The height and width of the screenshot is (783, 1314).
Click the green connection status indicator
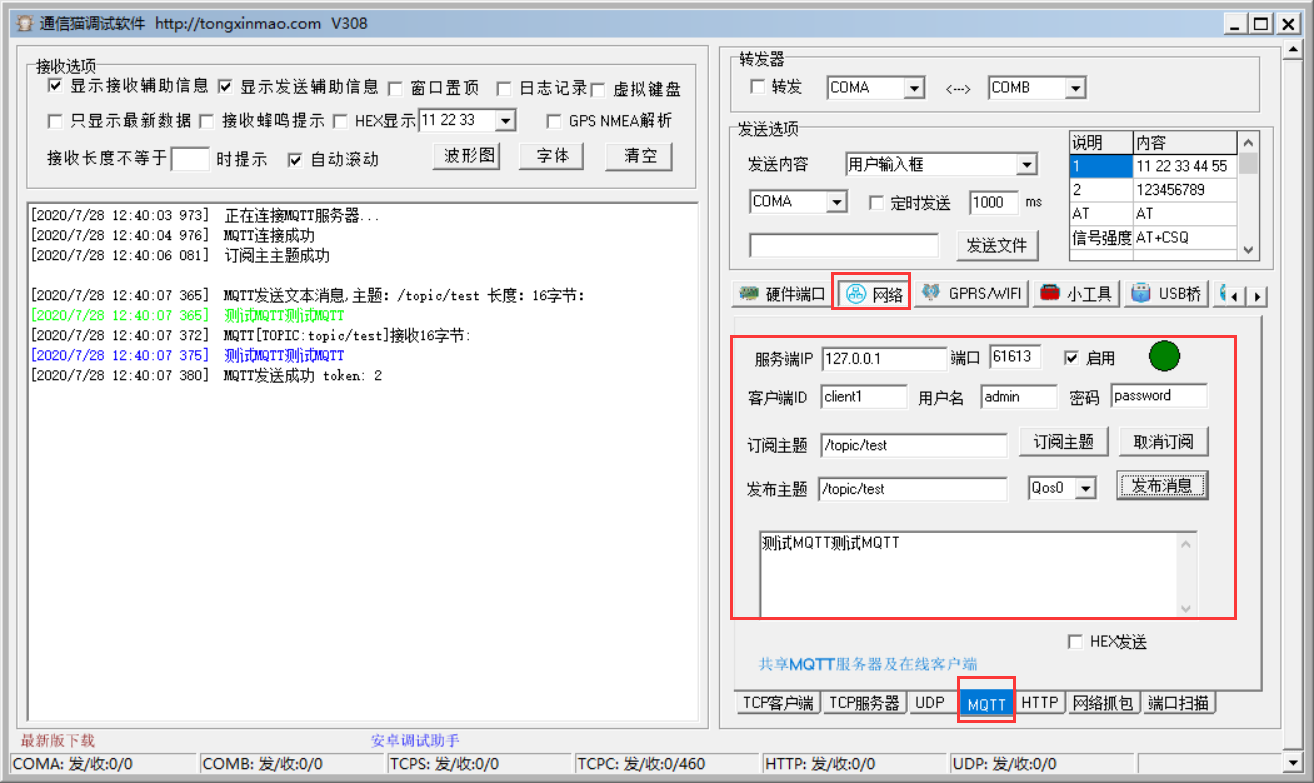point(1164,356)
